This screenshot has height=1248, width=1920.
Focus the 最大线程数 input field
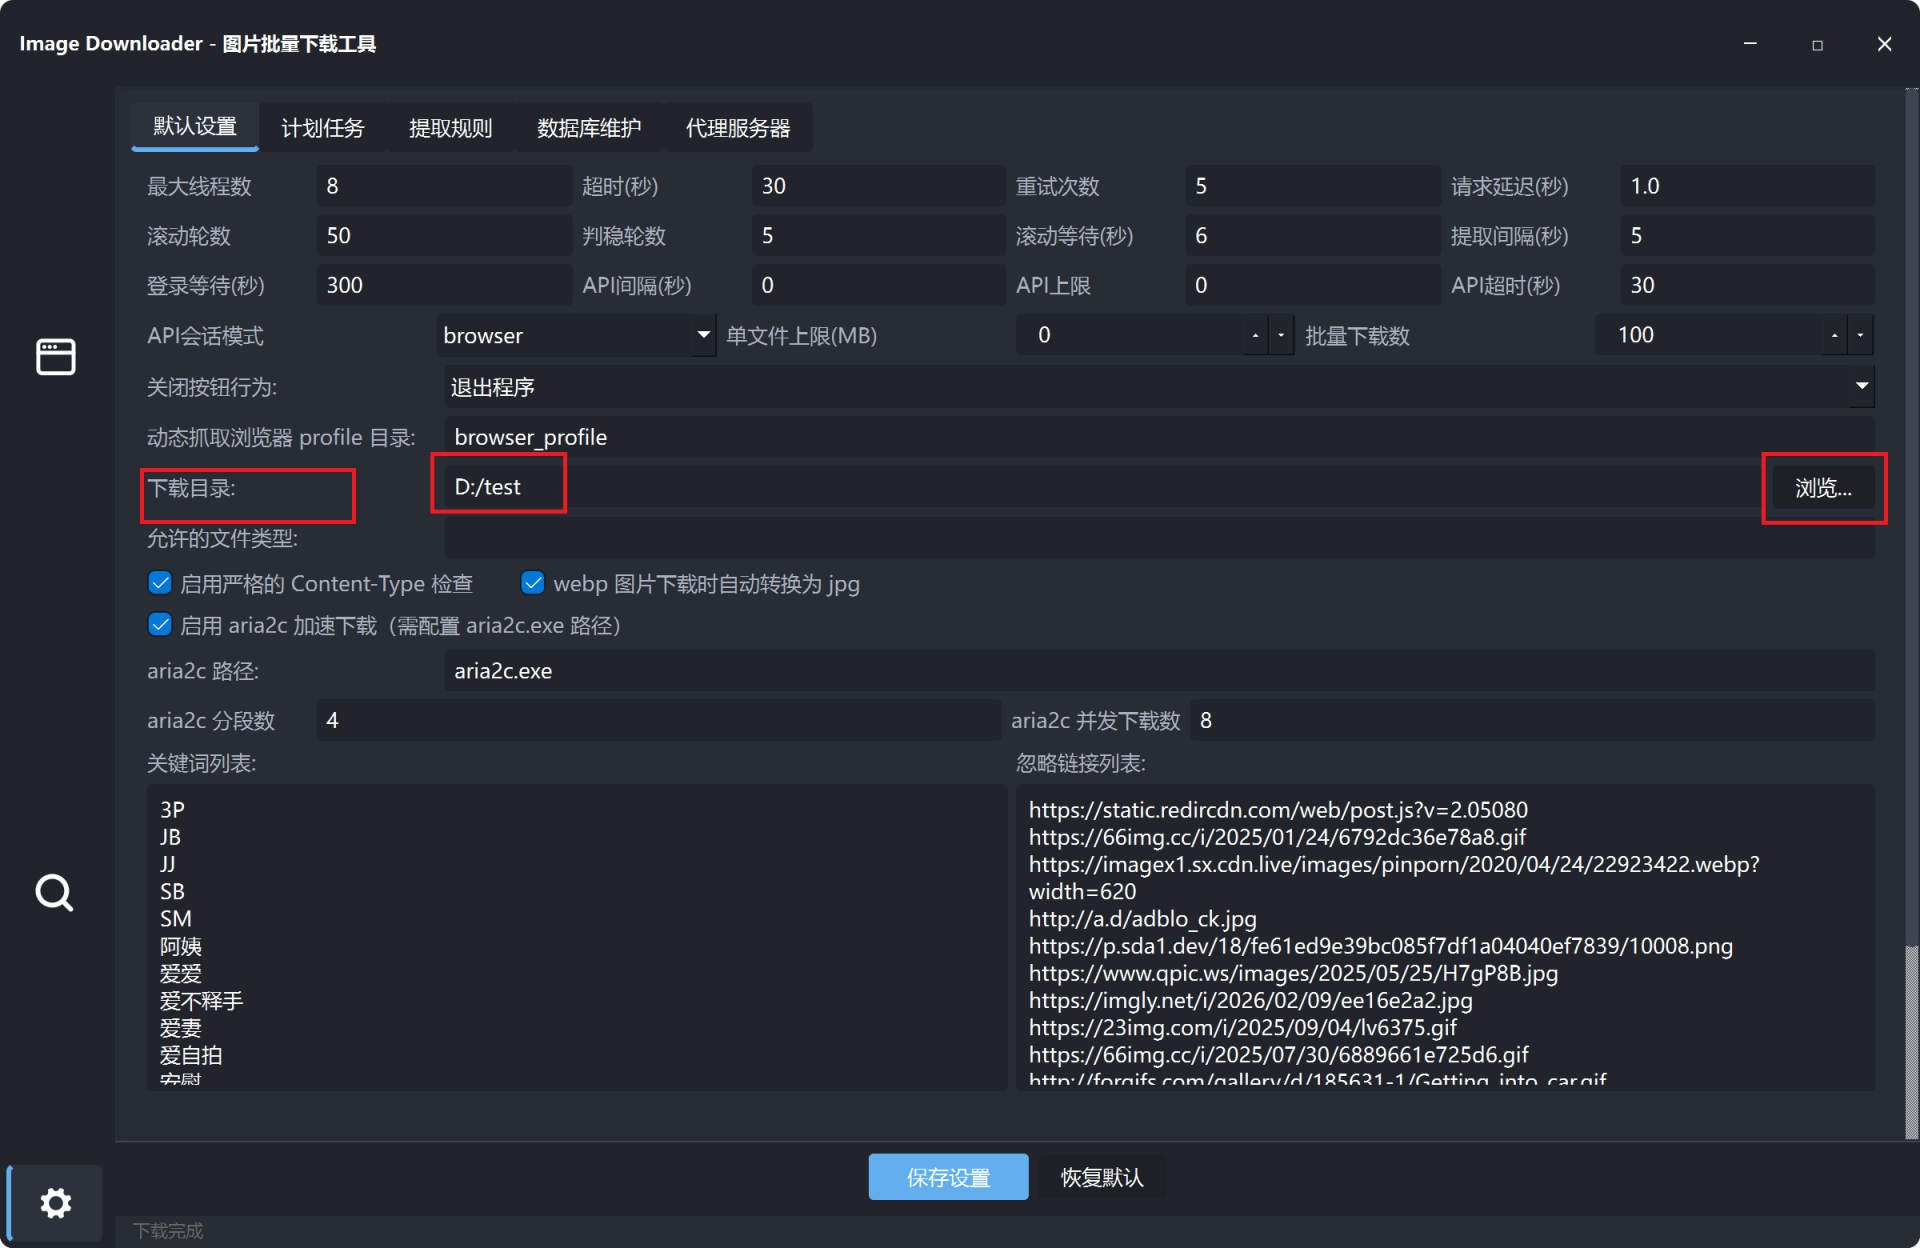(444, 186)
